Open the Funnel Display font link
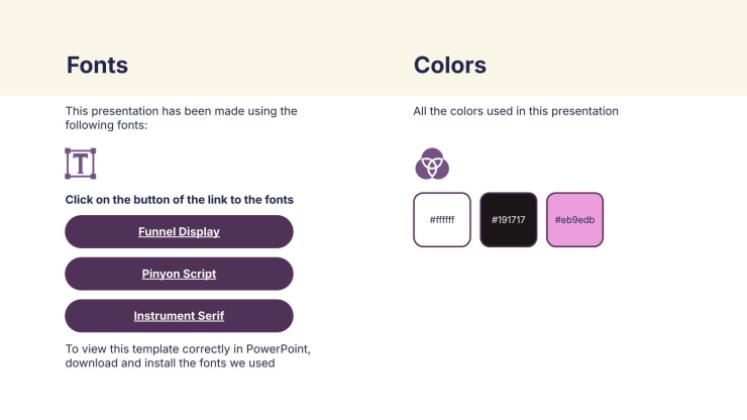 179,232
